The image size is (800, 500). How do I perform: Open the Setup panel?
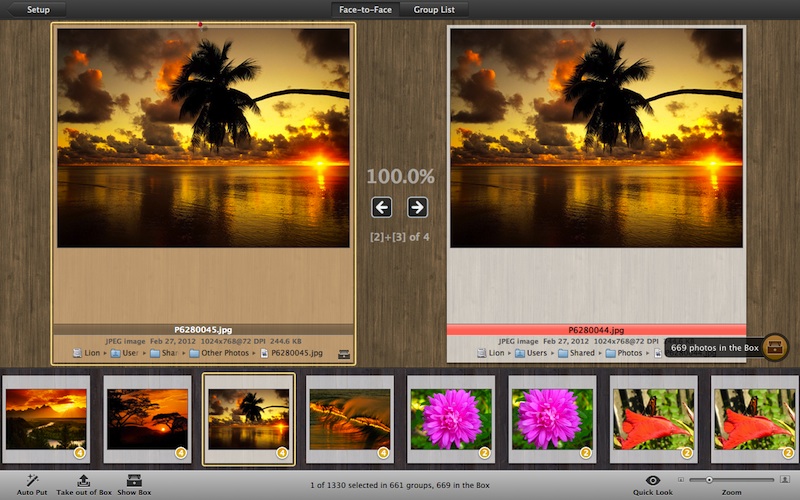click(x=38, y=9)
